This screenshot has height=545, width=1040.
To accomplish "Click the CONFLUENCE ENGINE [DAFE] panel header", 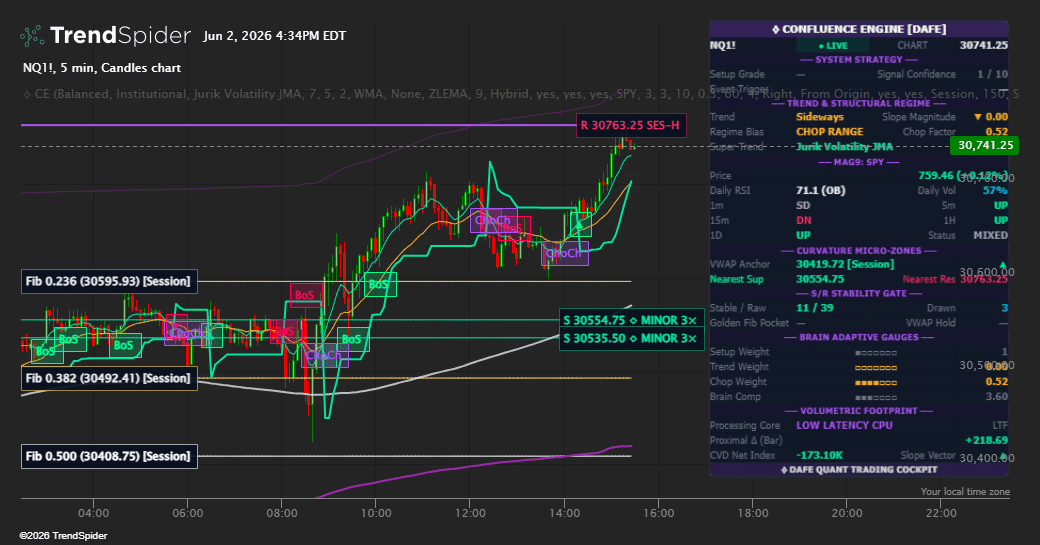I will pos(859,29).
